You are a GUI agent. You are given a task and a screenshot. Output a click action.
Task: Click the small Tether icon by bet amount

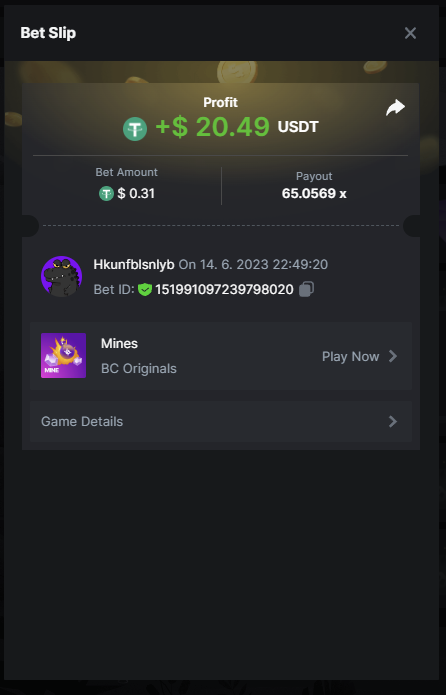[x=106, y=193]
